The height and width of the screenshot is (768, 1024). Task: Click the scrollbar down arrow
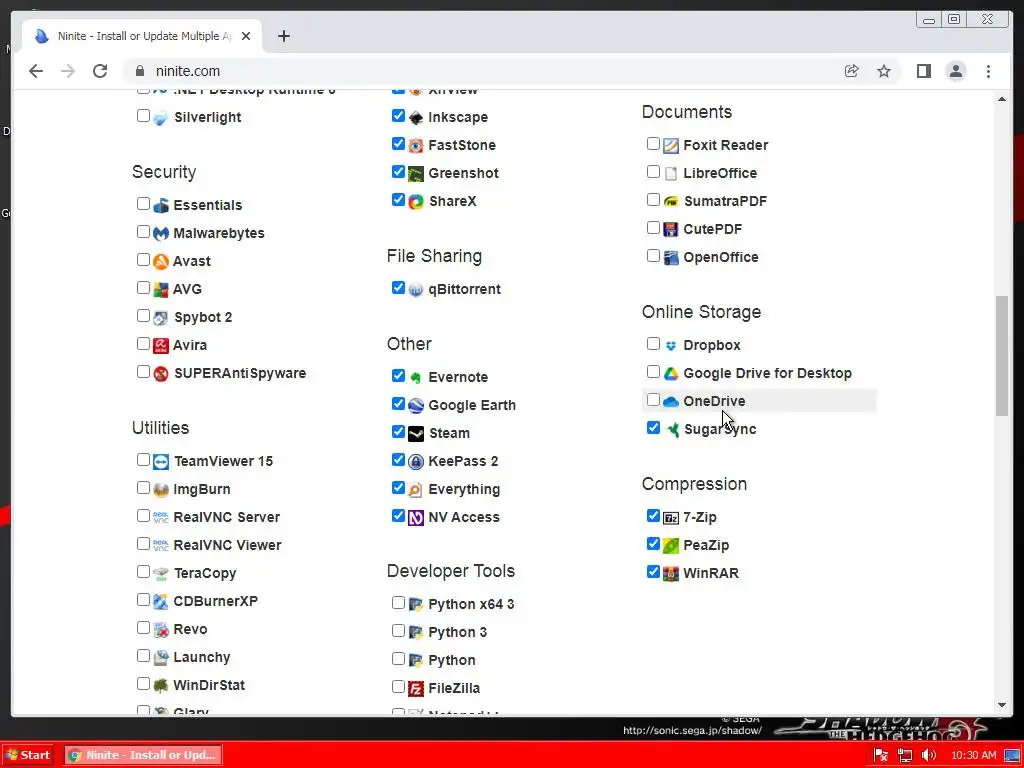click(1002, 705)
